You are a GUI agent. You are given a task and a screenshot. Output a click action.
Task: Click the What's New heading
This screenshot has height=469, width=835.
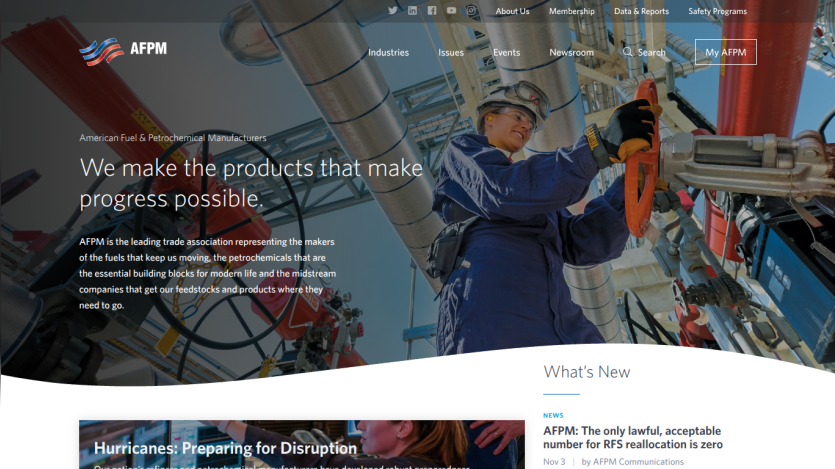tap(586, 372)
